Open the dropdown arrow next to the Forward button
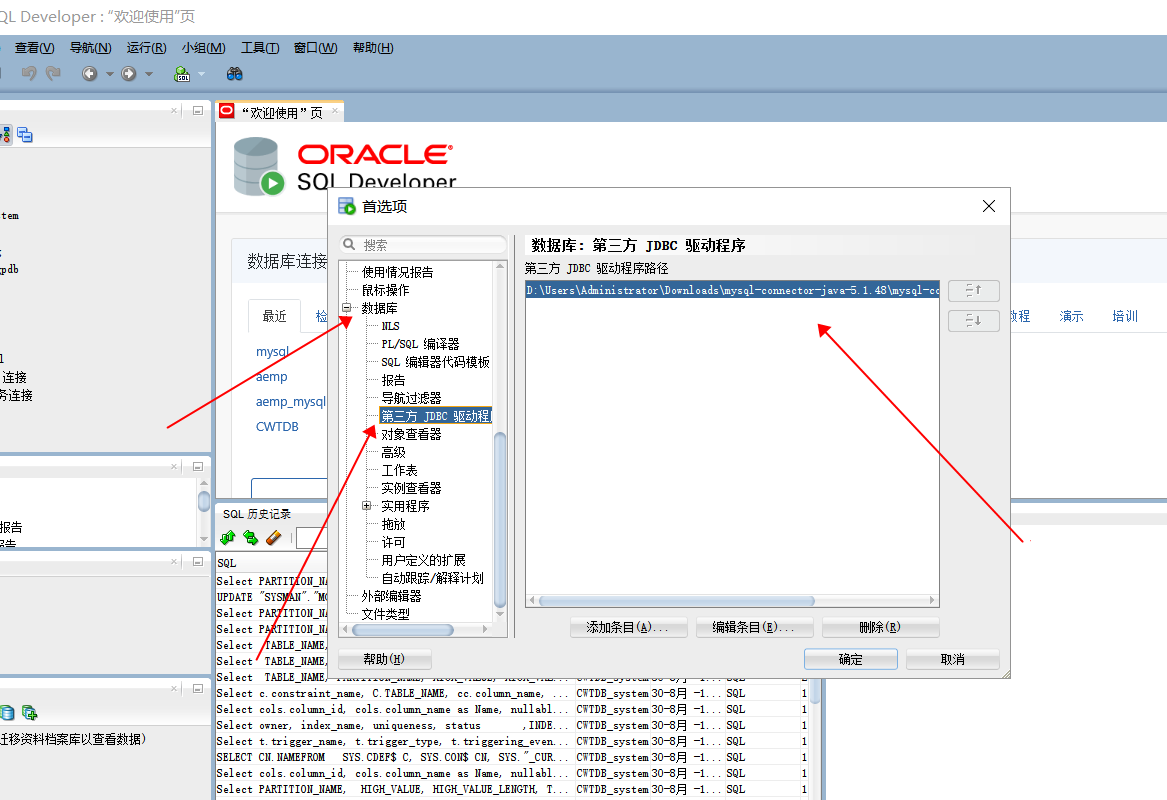 coord(149,74)
